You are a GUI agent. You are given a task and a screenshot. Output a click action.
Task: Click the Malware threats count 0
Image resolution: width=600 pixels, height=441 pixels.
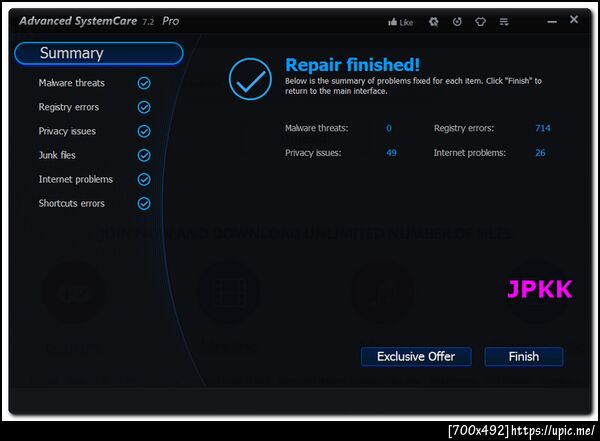click(389, 128)
